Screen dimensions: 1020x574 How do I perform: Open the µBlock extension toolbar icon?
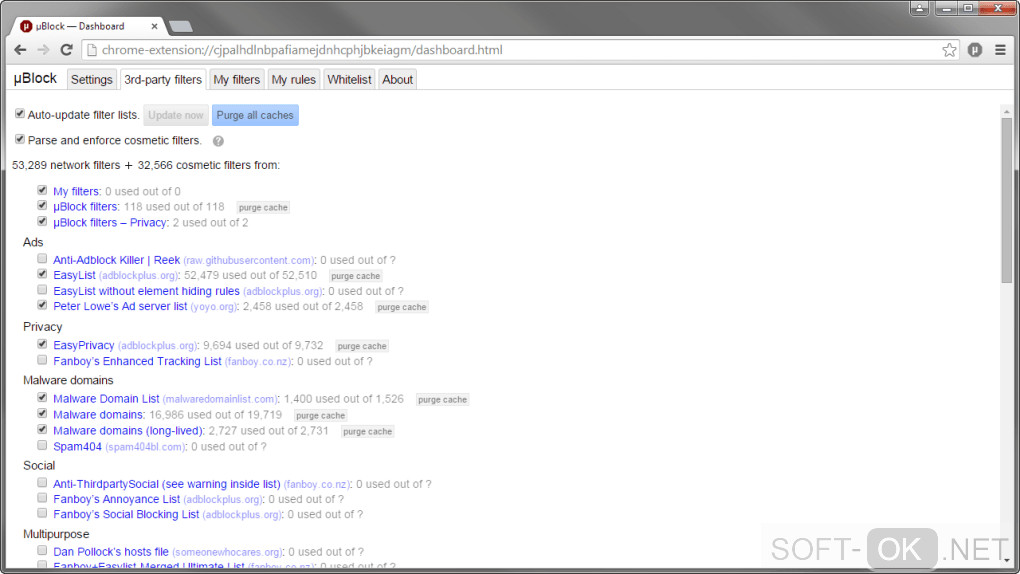[x=974, y=50]
